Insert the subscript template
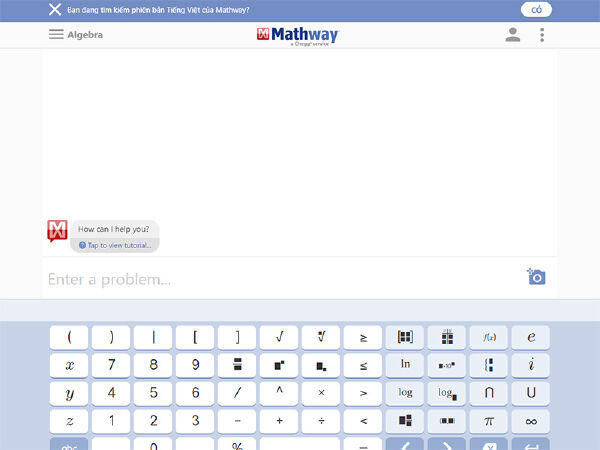The image size is (600, 450). (321, 365)
